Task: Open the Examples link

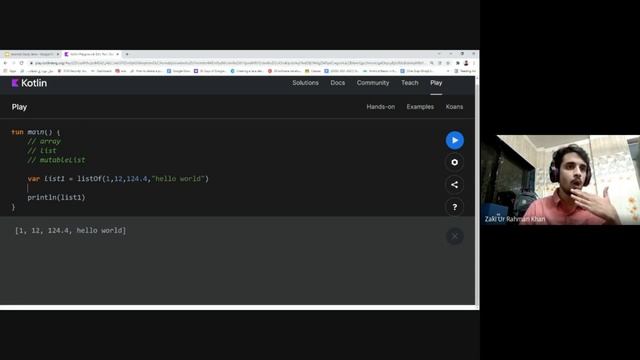Action: pos(420,107)
